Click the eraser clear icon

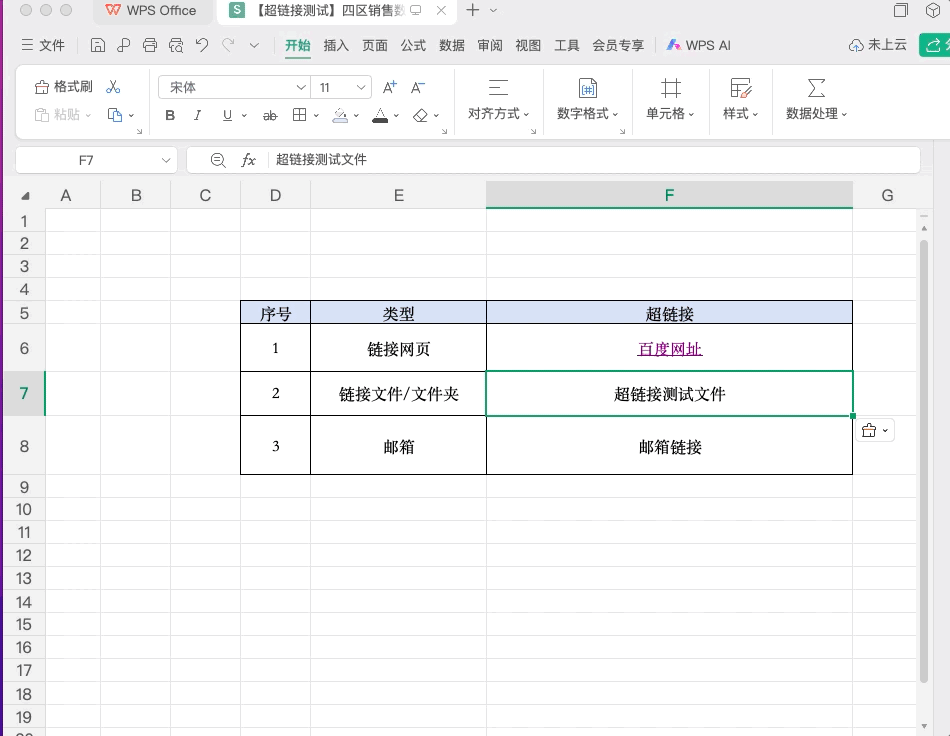coord(420,115)
